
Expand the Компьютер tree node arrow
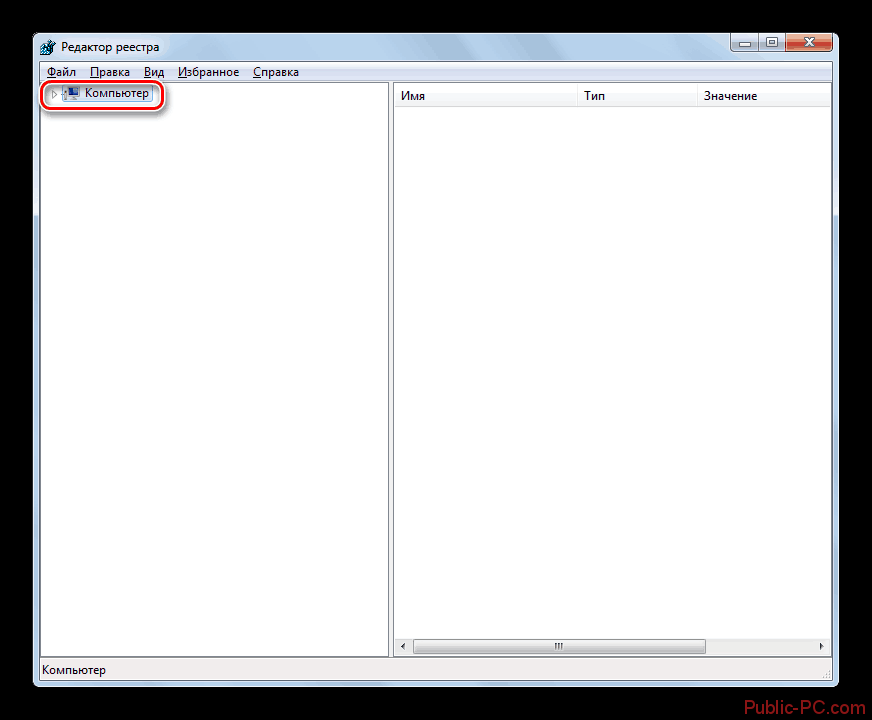[x=54, y=94]
